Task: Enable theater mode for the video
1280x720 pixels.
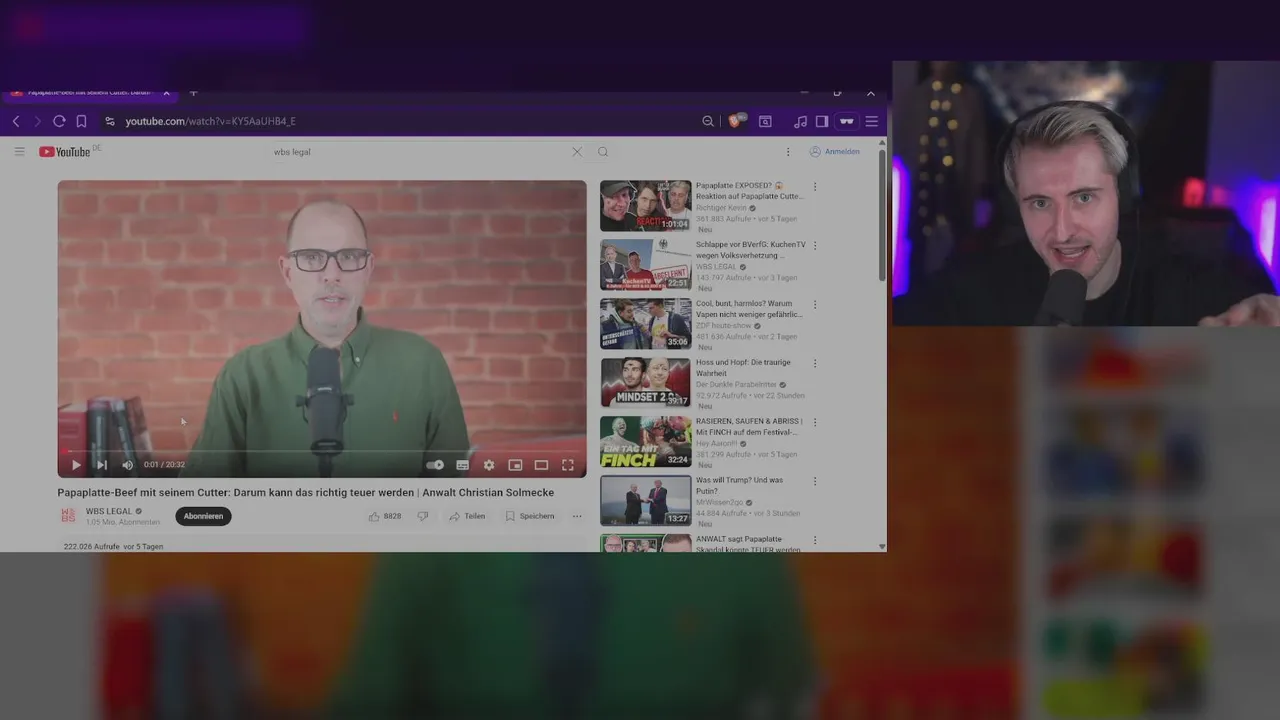Action: tap(541, 465)
